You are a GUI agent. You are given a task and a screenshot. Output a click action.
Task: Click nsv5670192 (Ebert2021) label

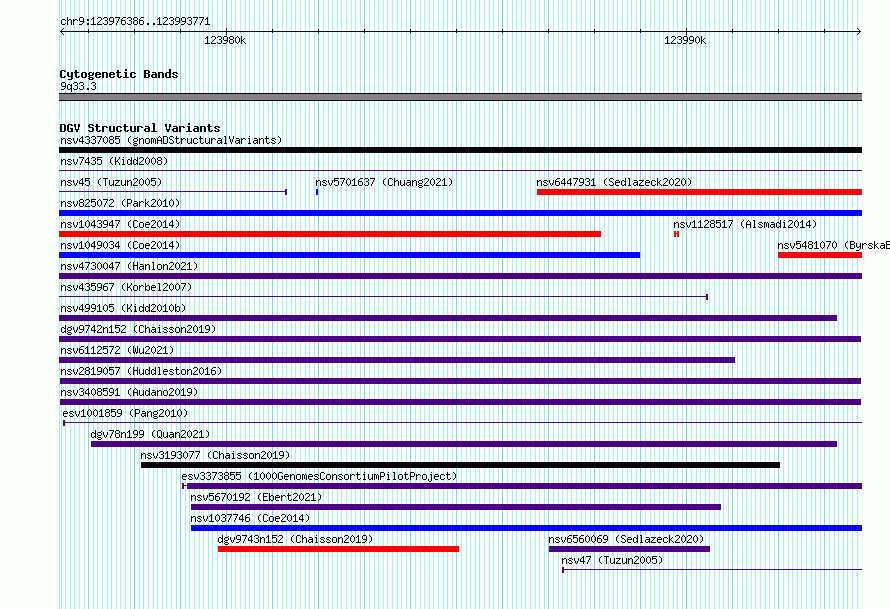(x=256, y=497)
